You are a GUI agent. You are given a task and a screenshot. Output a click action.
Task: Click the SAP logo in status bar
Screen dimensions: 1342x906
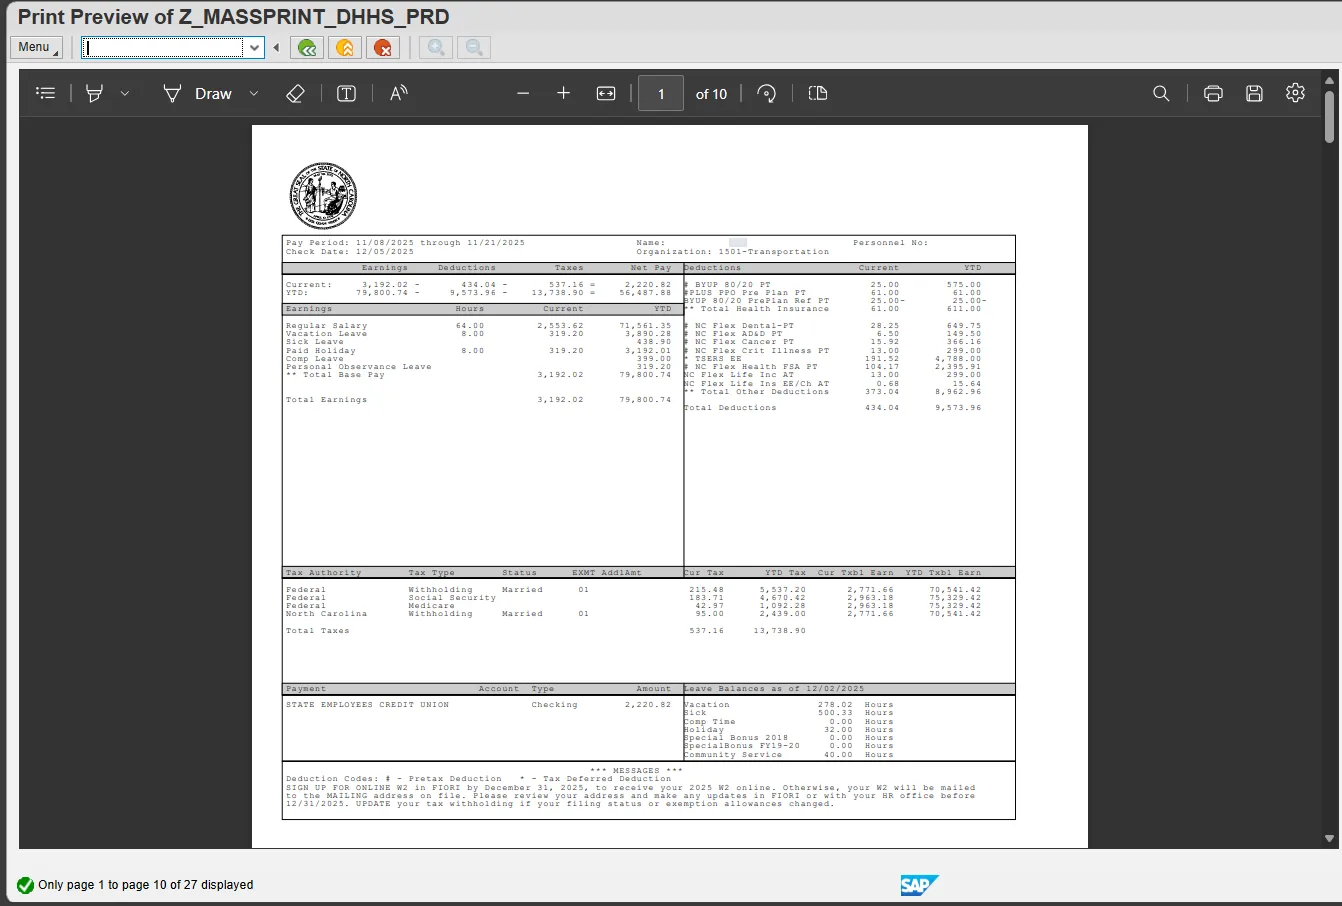(x=919, y=885)
